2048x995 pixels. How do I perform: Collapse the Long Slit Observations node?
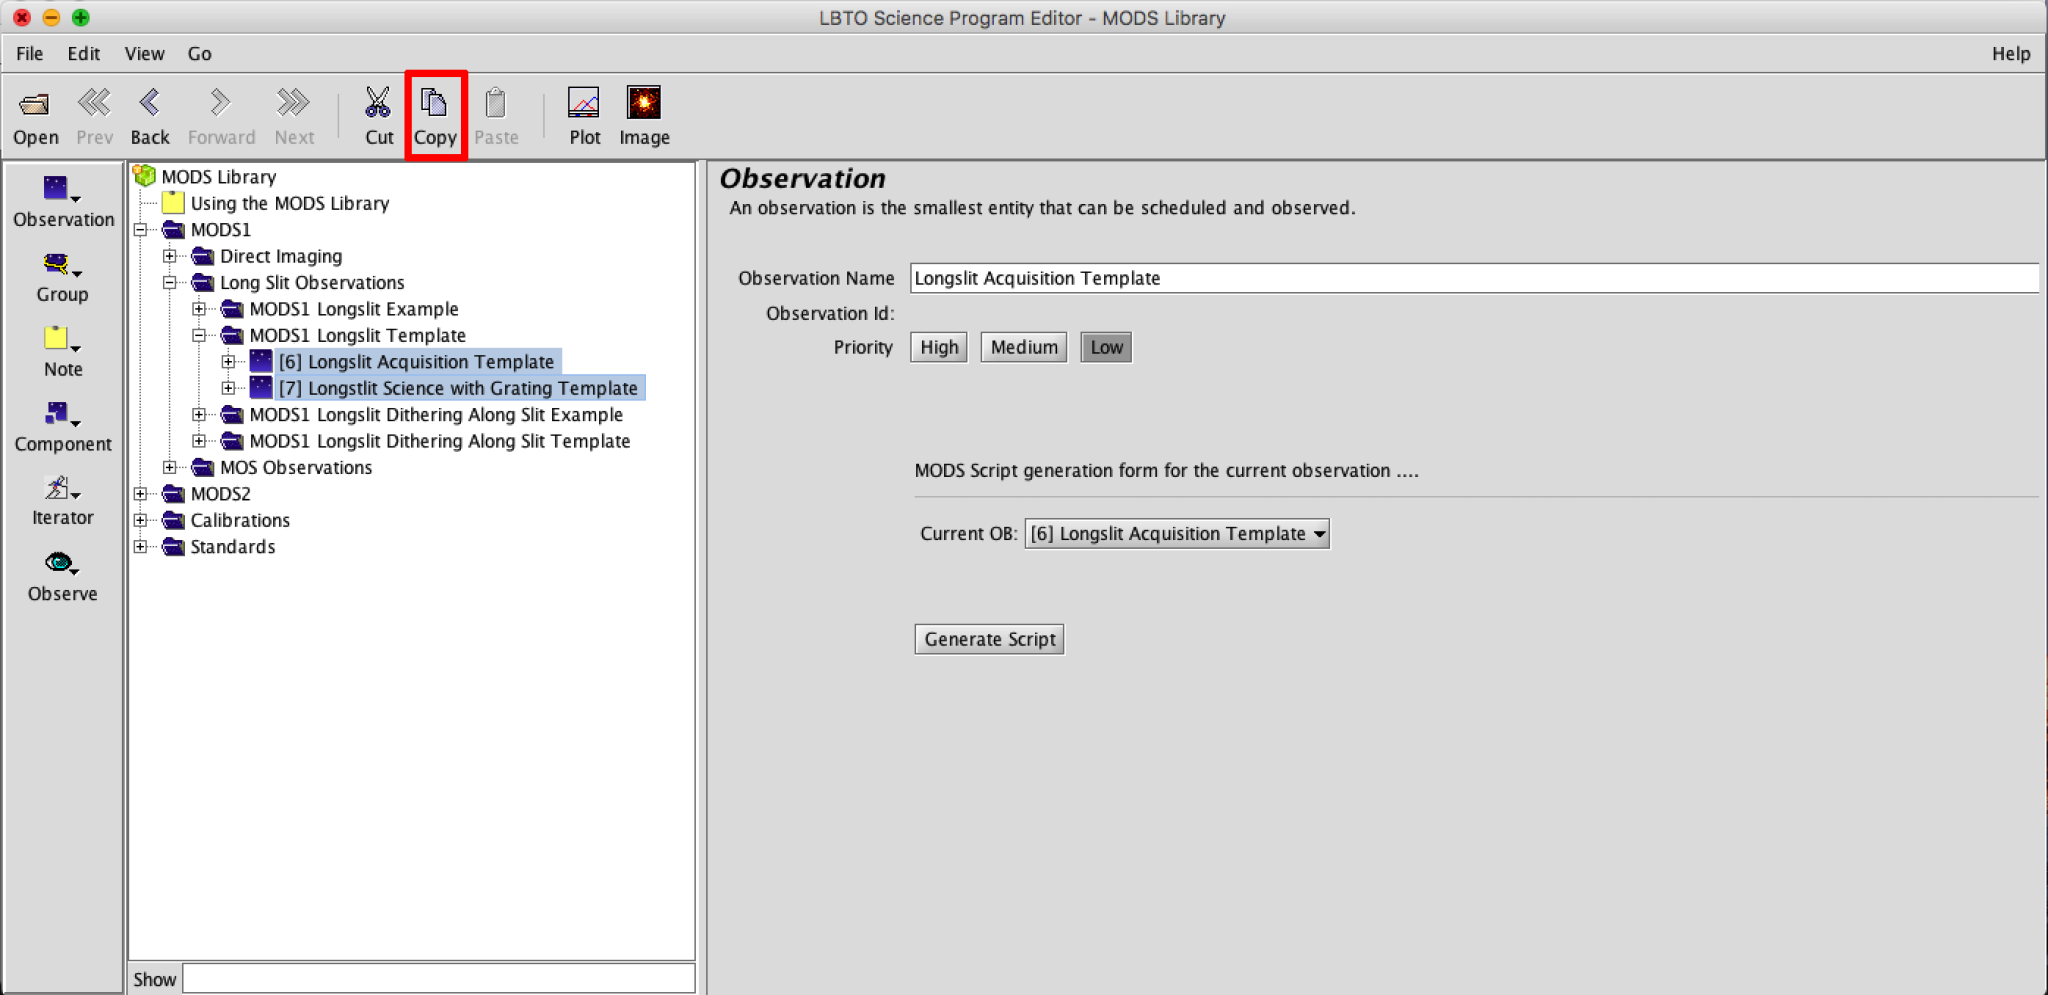coord(170,282)
